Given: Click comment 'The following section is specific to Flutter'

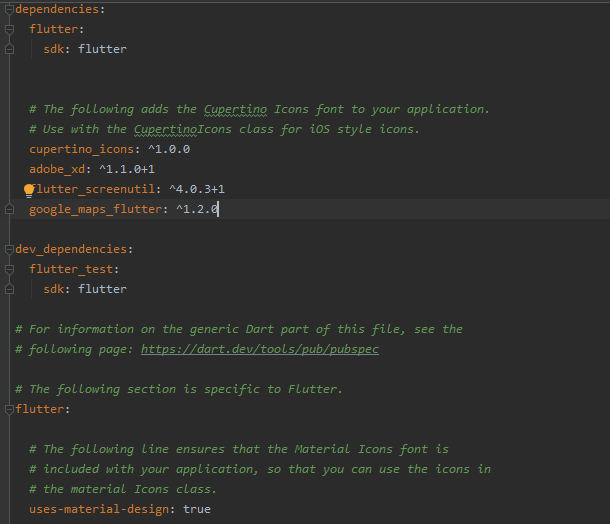Looking at the screenshot, I should tap(179, 389).
